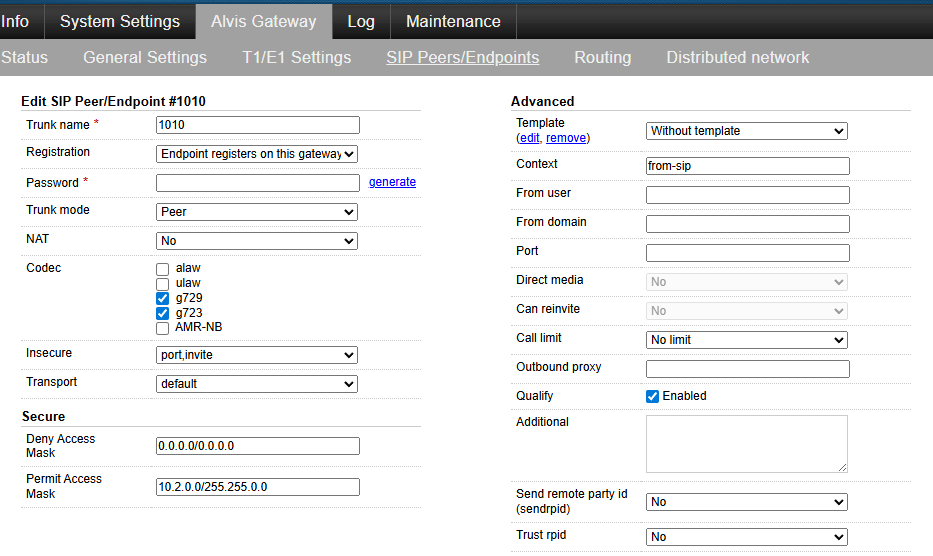Click inside the Additional text area
Image resolution: width=933 pixels, height=556 pixels.
(746, 443)
